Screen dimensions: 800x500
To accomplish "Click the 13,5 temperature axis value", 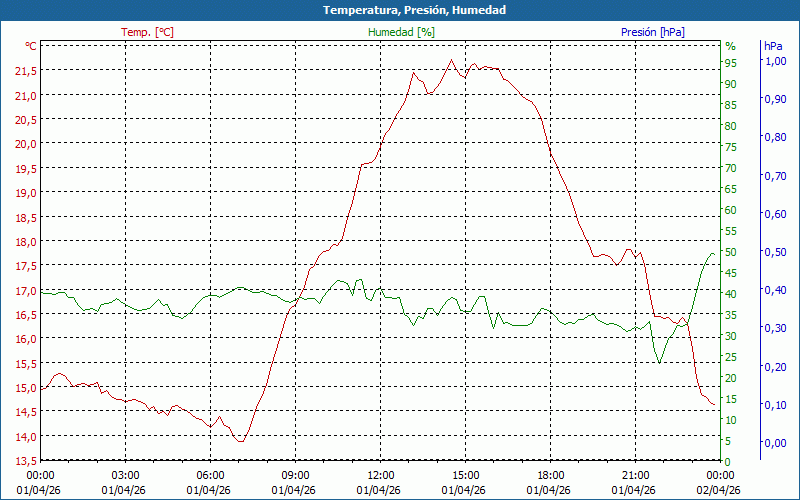I will 25,461.
